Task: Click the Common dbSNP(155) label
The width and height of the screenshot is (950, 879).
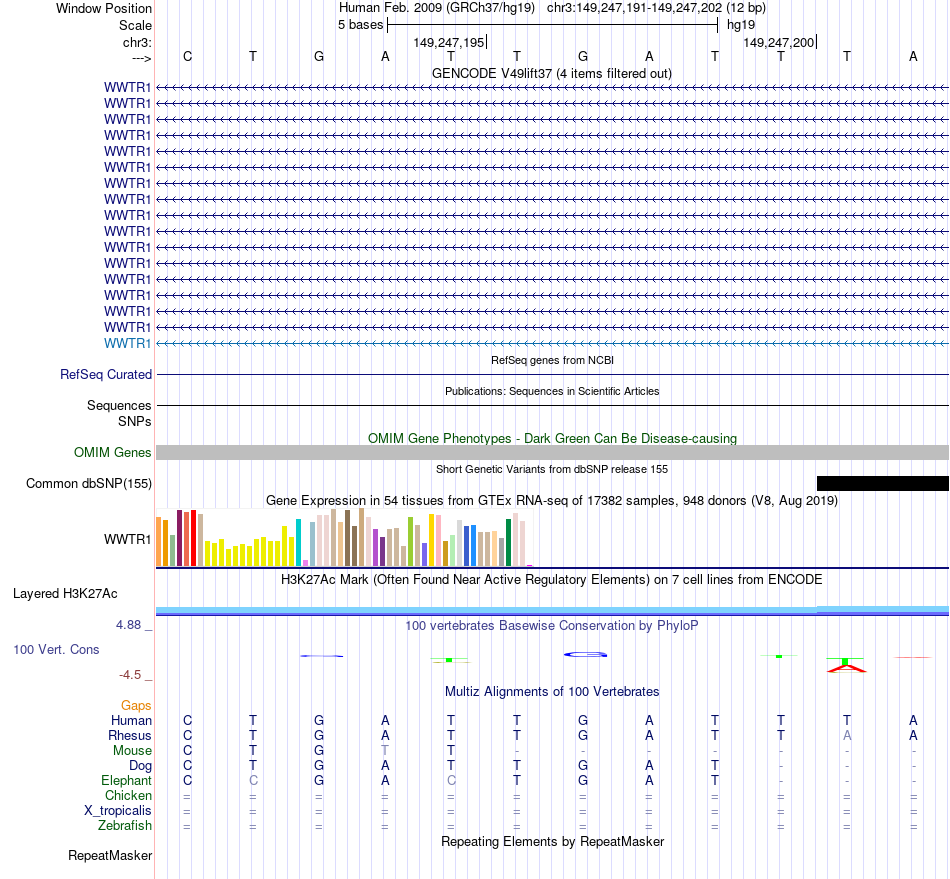Action: click(x=89, y=483)
